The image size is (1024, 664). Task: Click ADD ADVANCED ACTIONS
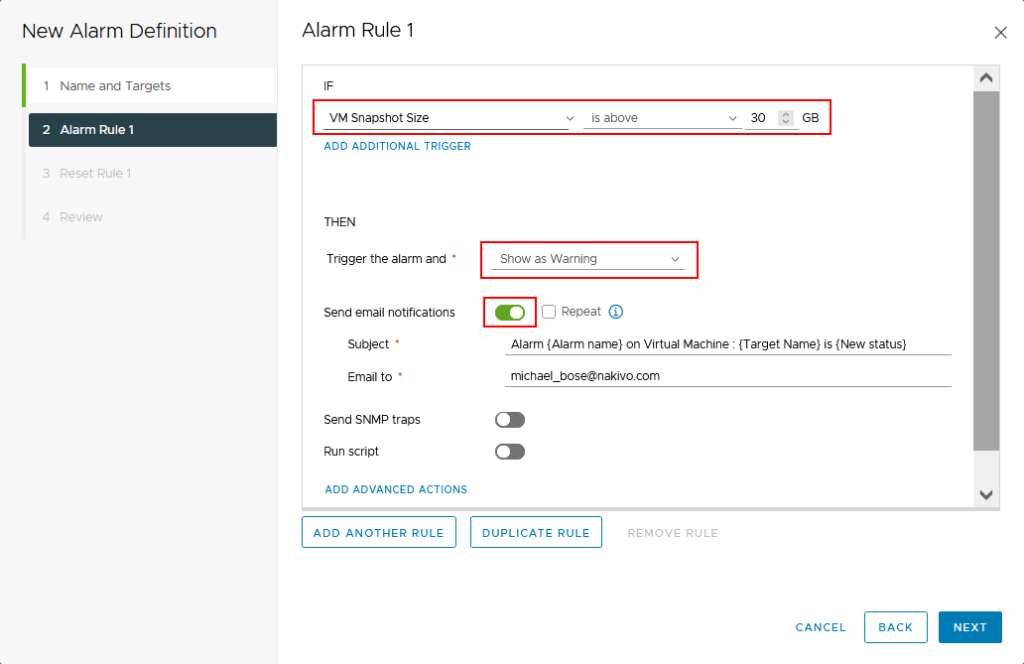[x=396, y=489]
